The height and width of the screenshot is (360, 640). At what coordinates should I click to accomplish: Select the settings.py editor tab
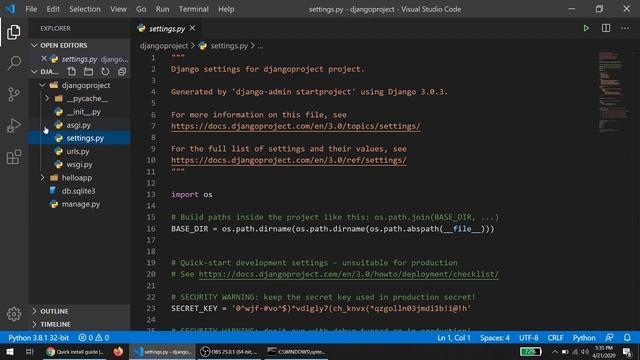point(167,29)
